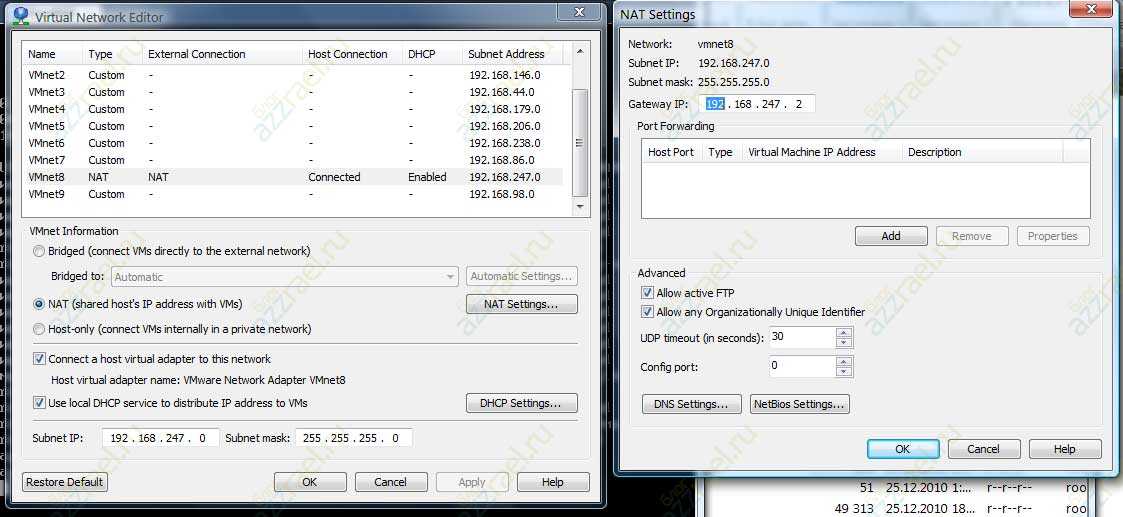Toggle Use local DHCP service checkbox
The height and width of the screenshot is (517, 1123).
coord(39,403)
